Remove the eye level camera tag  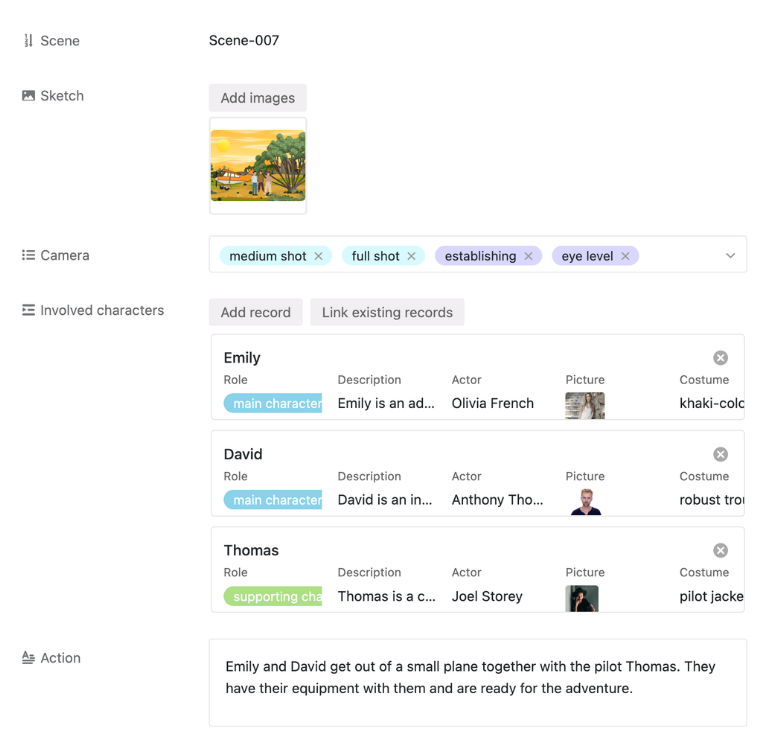pyautogui.click(x=625, y=256)
